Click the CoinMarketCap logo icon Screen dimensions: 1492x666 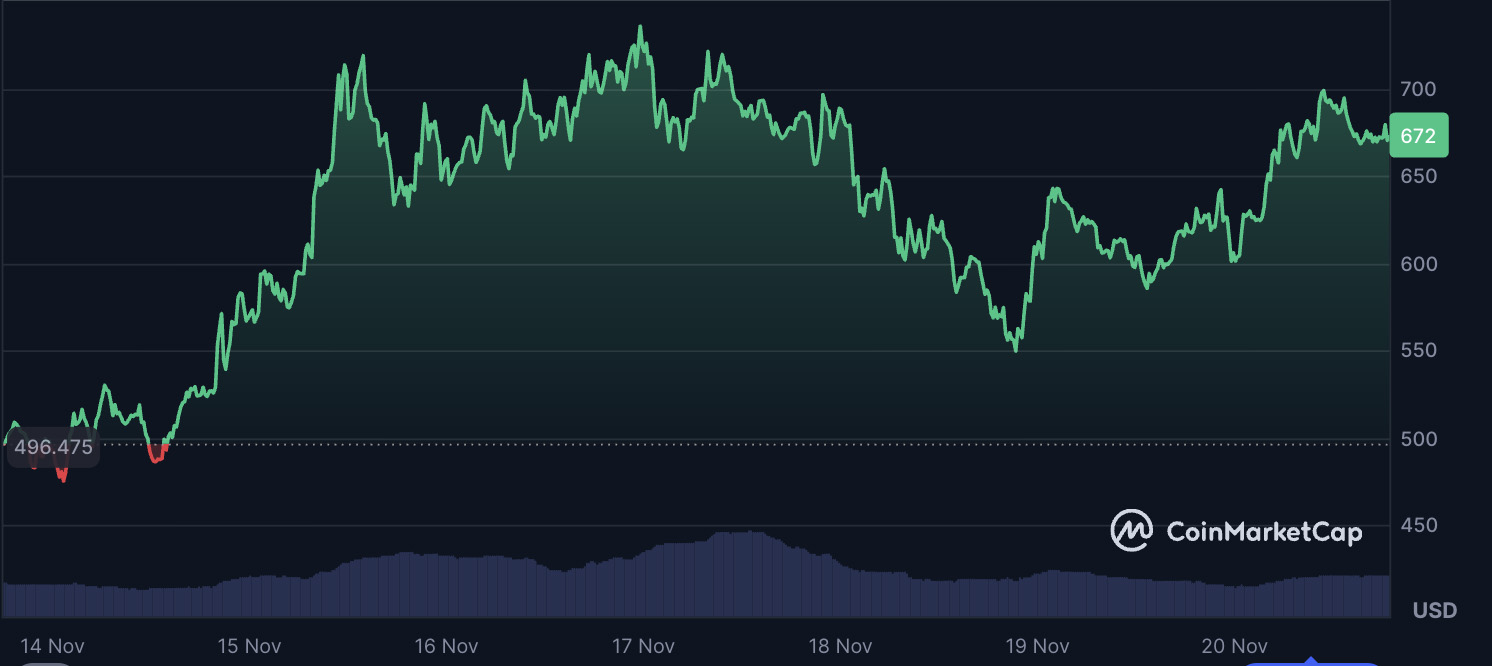pyautogui.click(x=1132, y=531)
